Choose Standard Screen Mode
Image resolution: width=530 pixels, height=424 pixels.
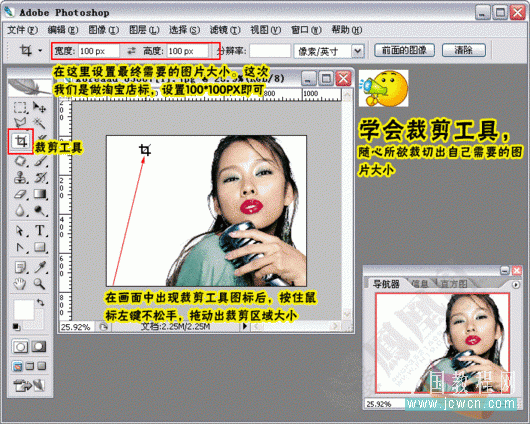17,366
